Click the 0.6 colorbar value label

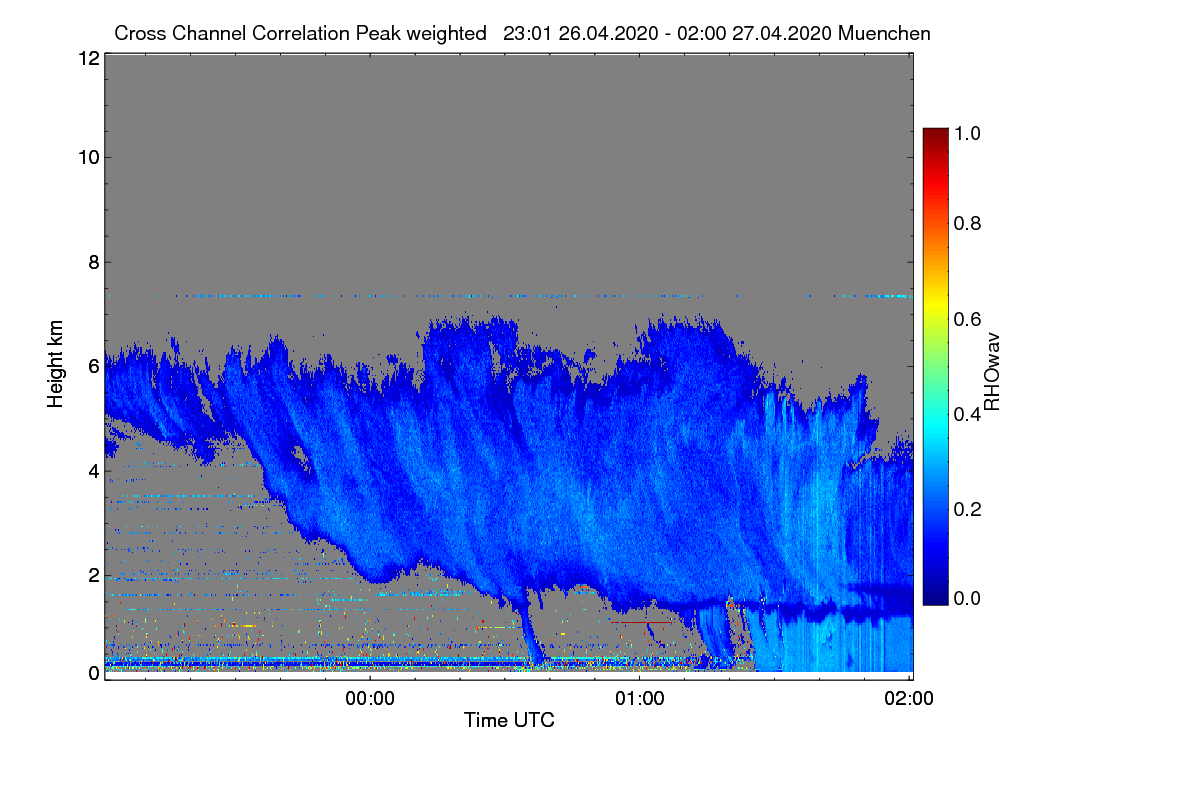[x=968, y=318]
